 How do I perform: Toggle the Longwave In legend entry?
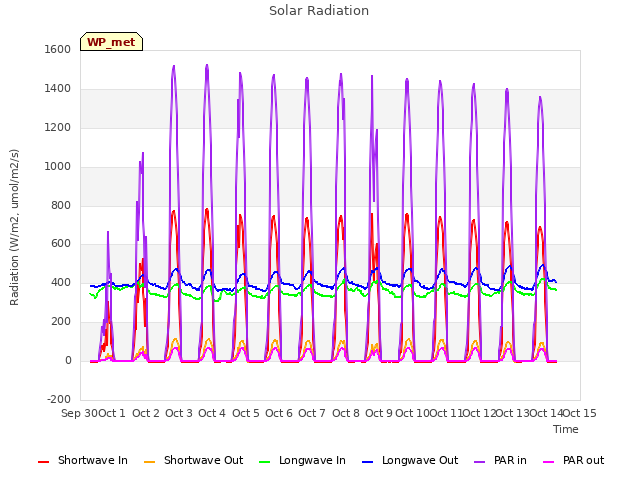302,460
